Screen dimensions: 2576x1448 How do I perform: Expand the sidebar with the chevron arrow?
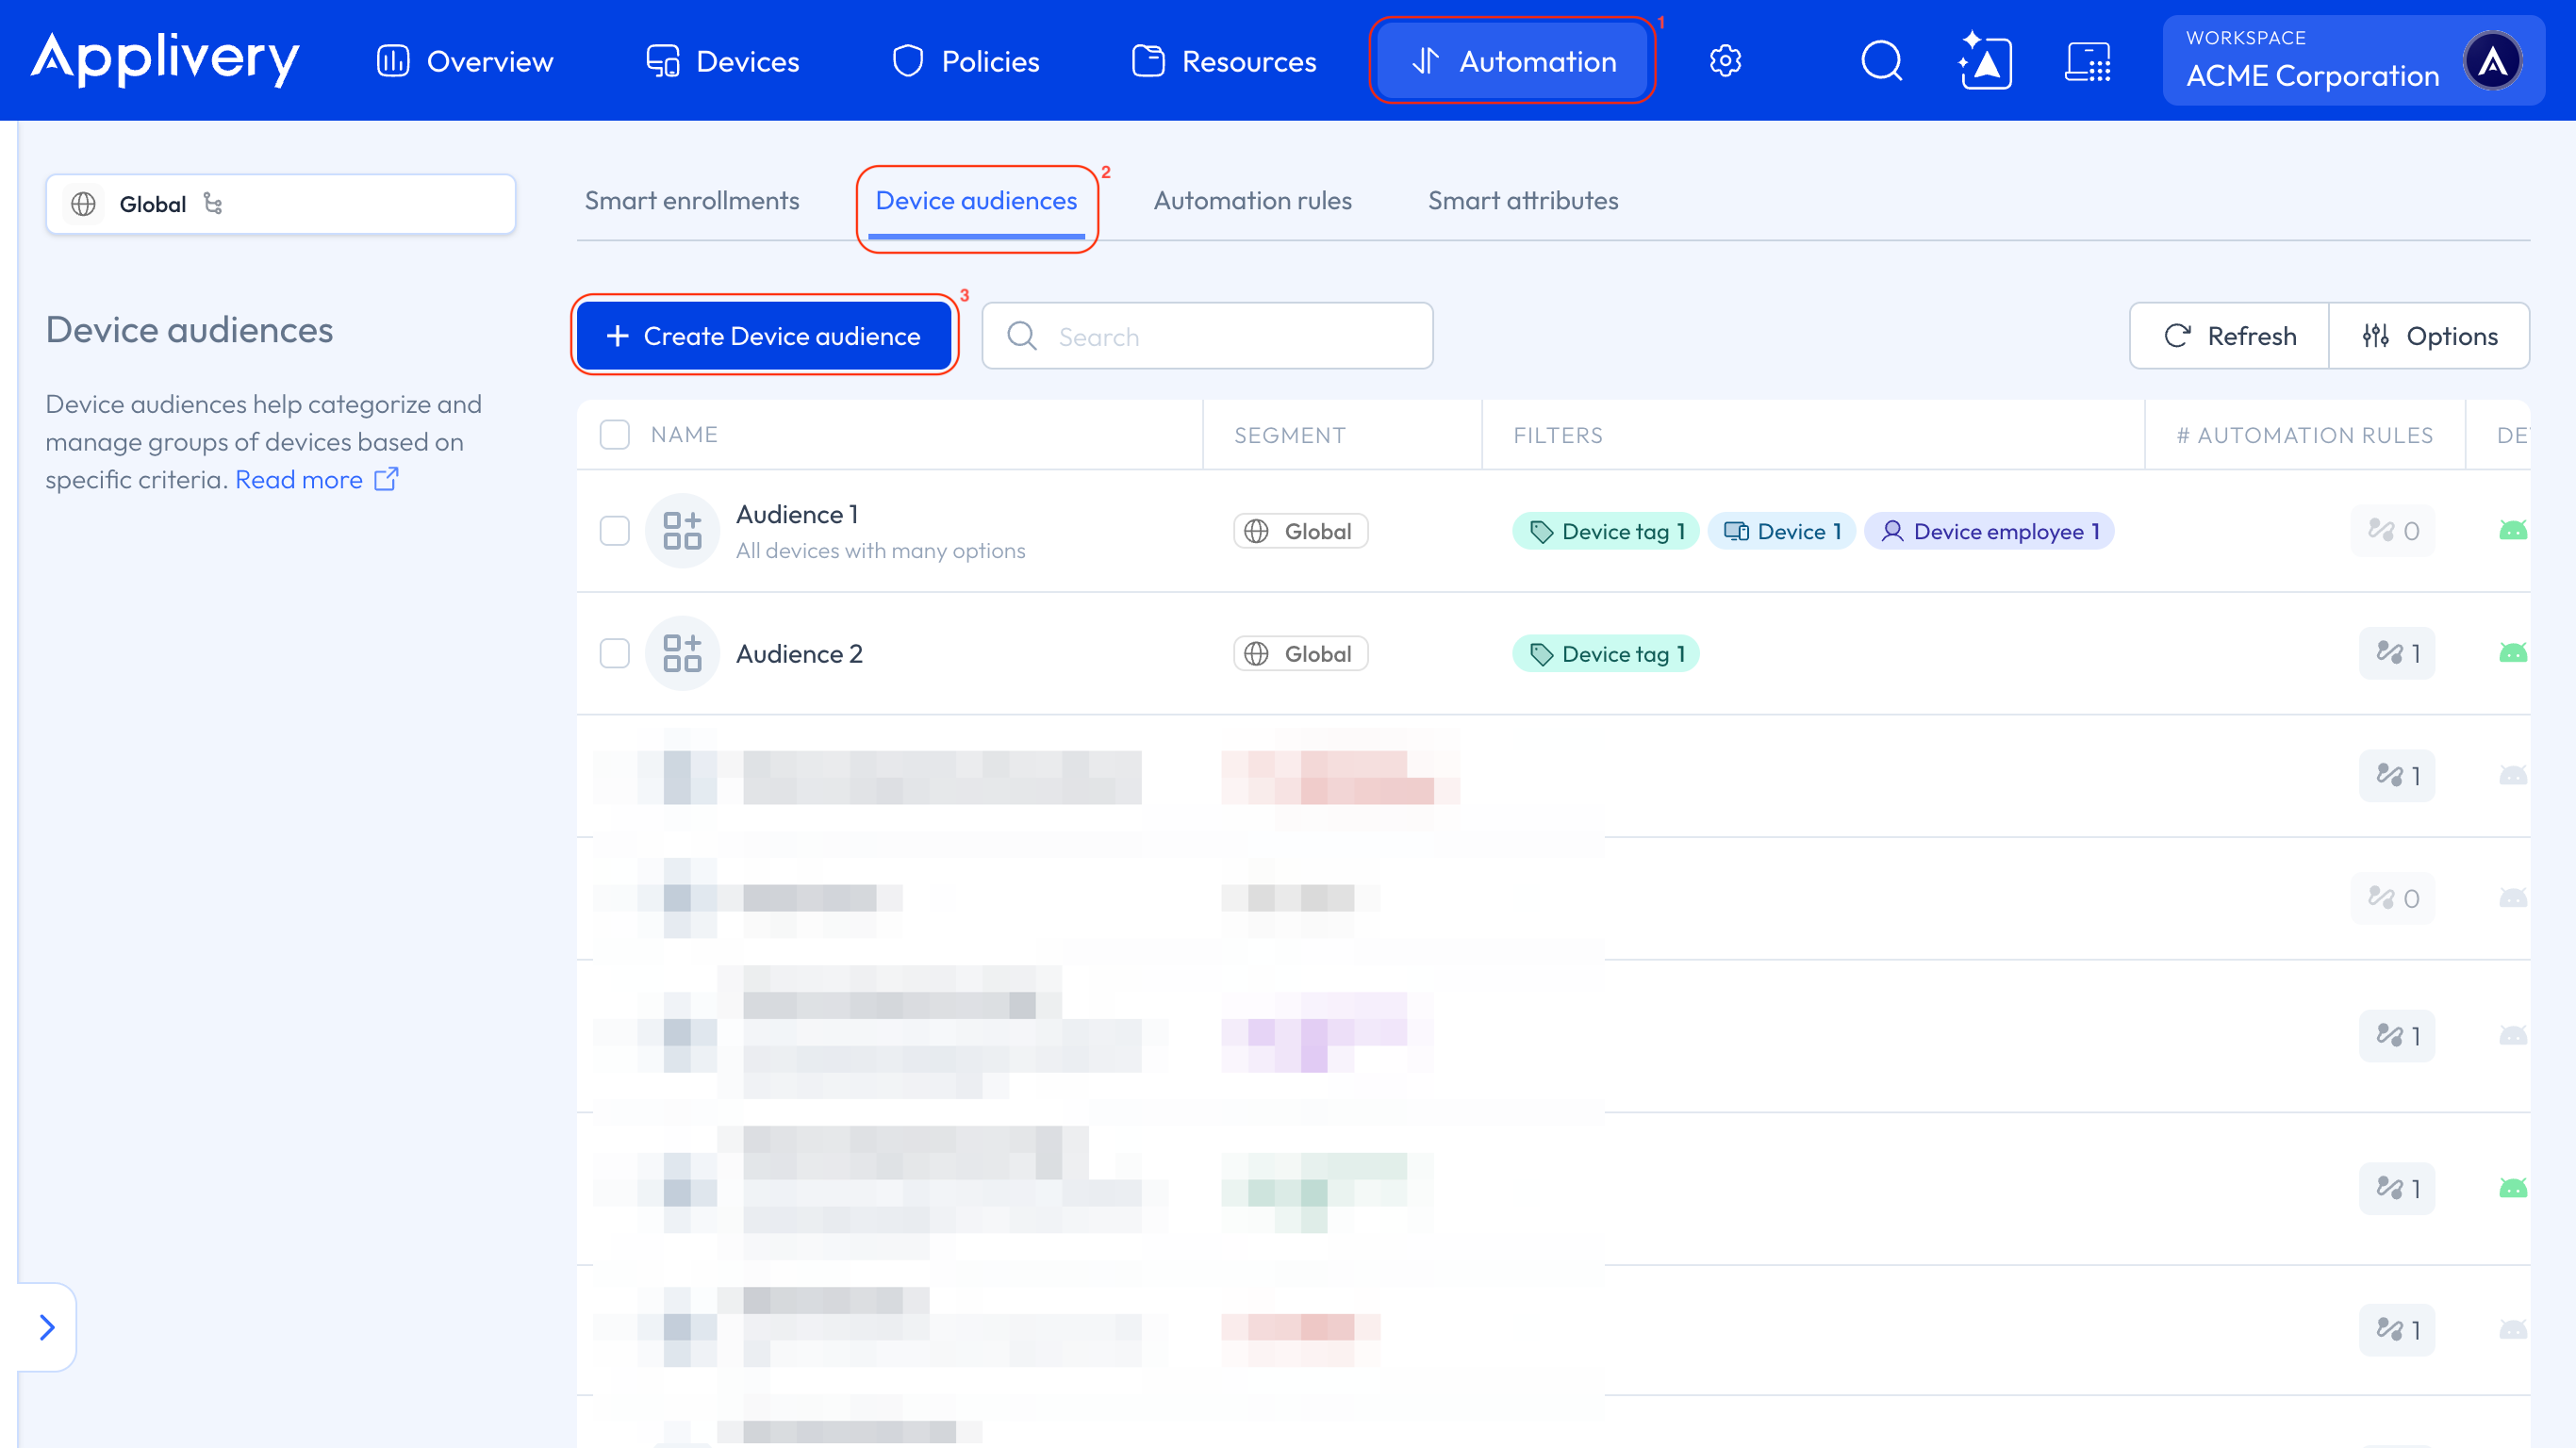coord(46,1327)
